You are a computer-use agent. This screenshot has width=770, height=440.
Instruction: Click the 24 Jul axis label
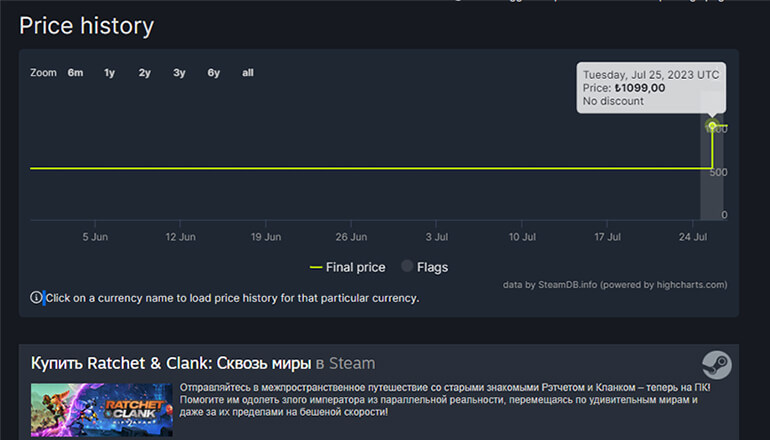pos(693,237)
